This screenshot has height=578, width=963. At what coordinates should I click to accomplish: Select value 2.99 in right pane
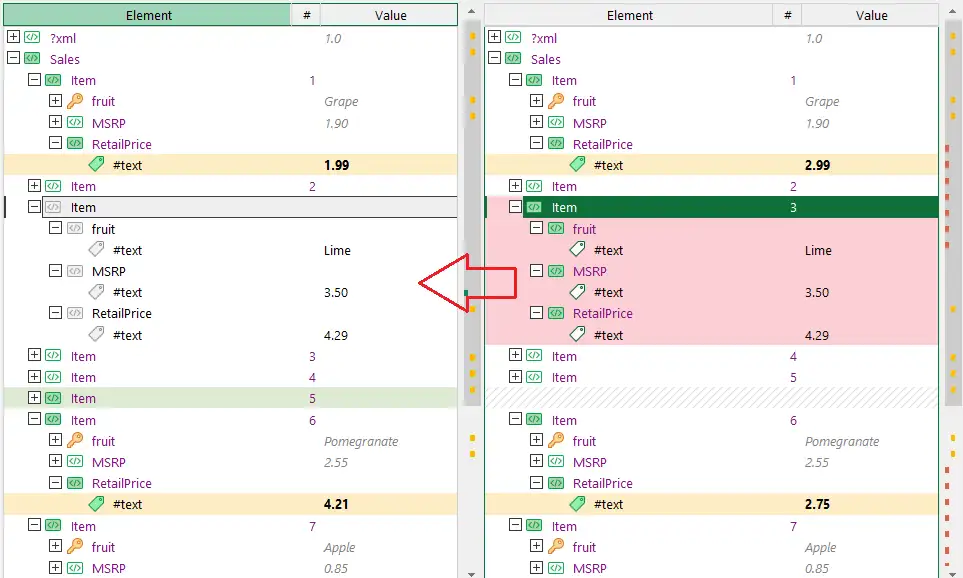click(817, 165)
